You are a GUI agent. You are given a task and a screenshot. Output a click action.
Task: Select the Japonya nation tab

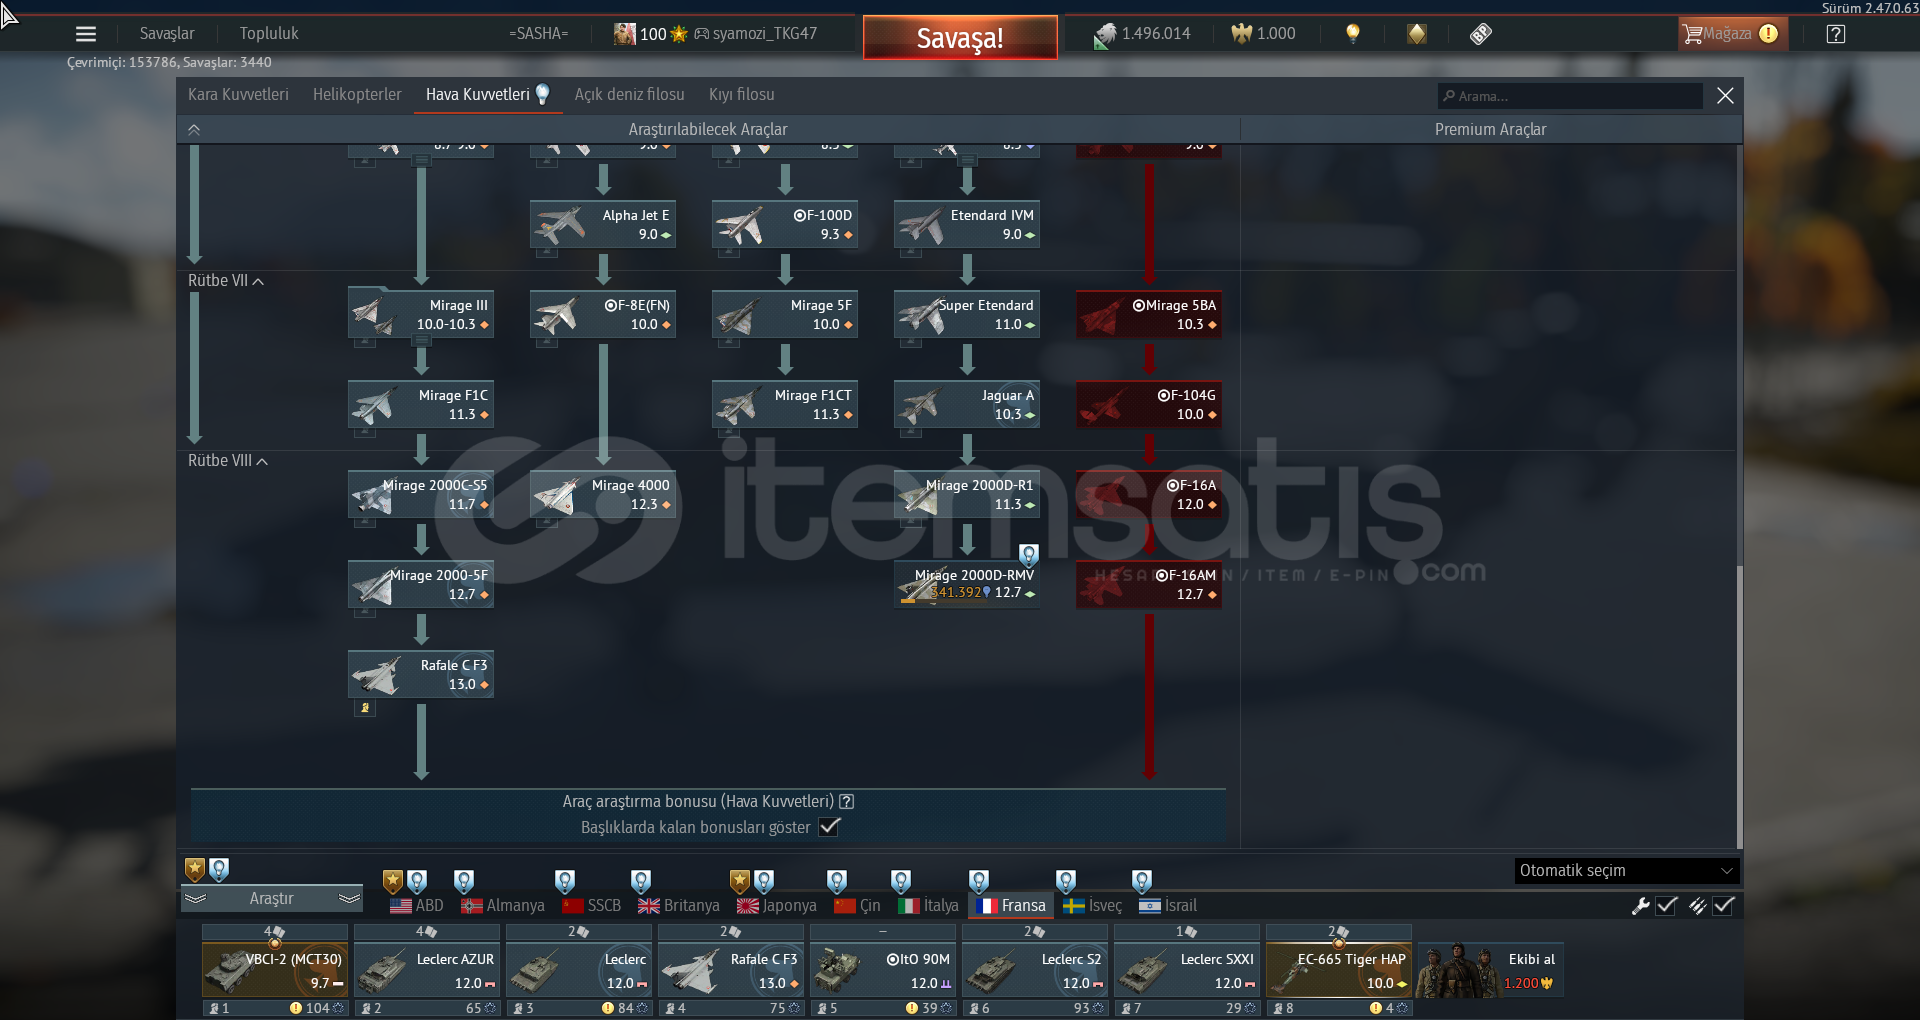click(777, 906)
